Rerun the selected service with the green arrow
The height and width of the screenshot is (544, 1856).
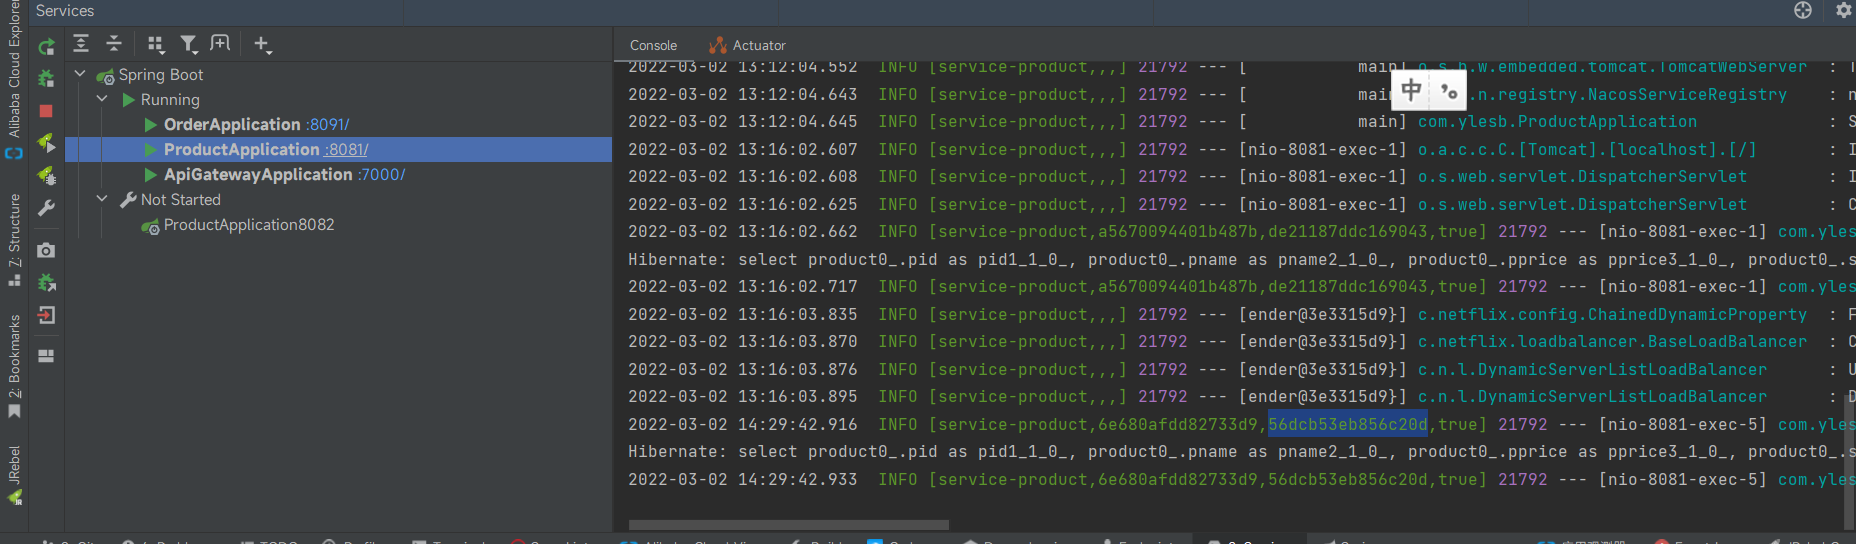(46, 46)
